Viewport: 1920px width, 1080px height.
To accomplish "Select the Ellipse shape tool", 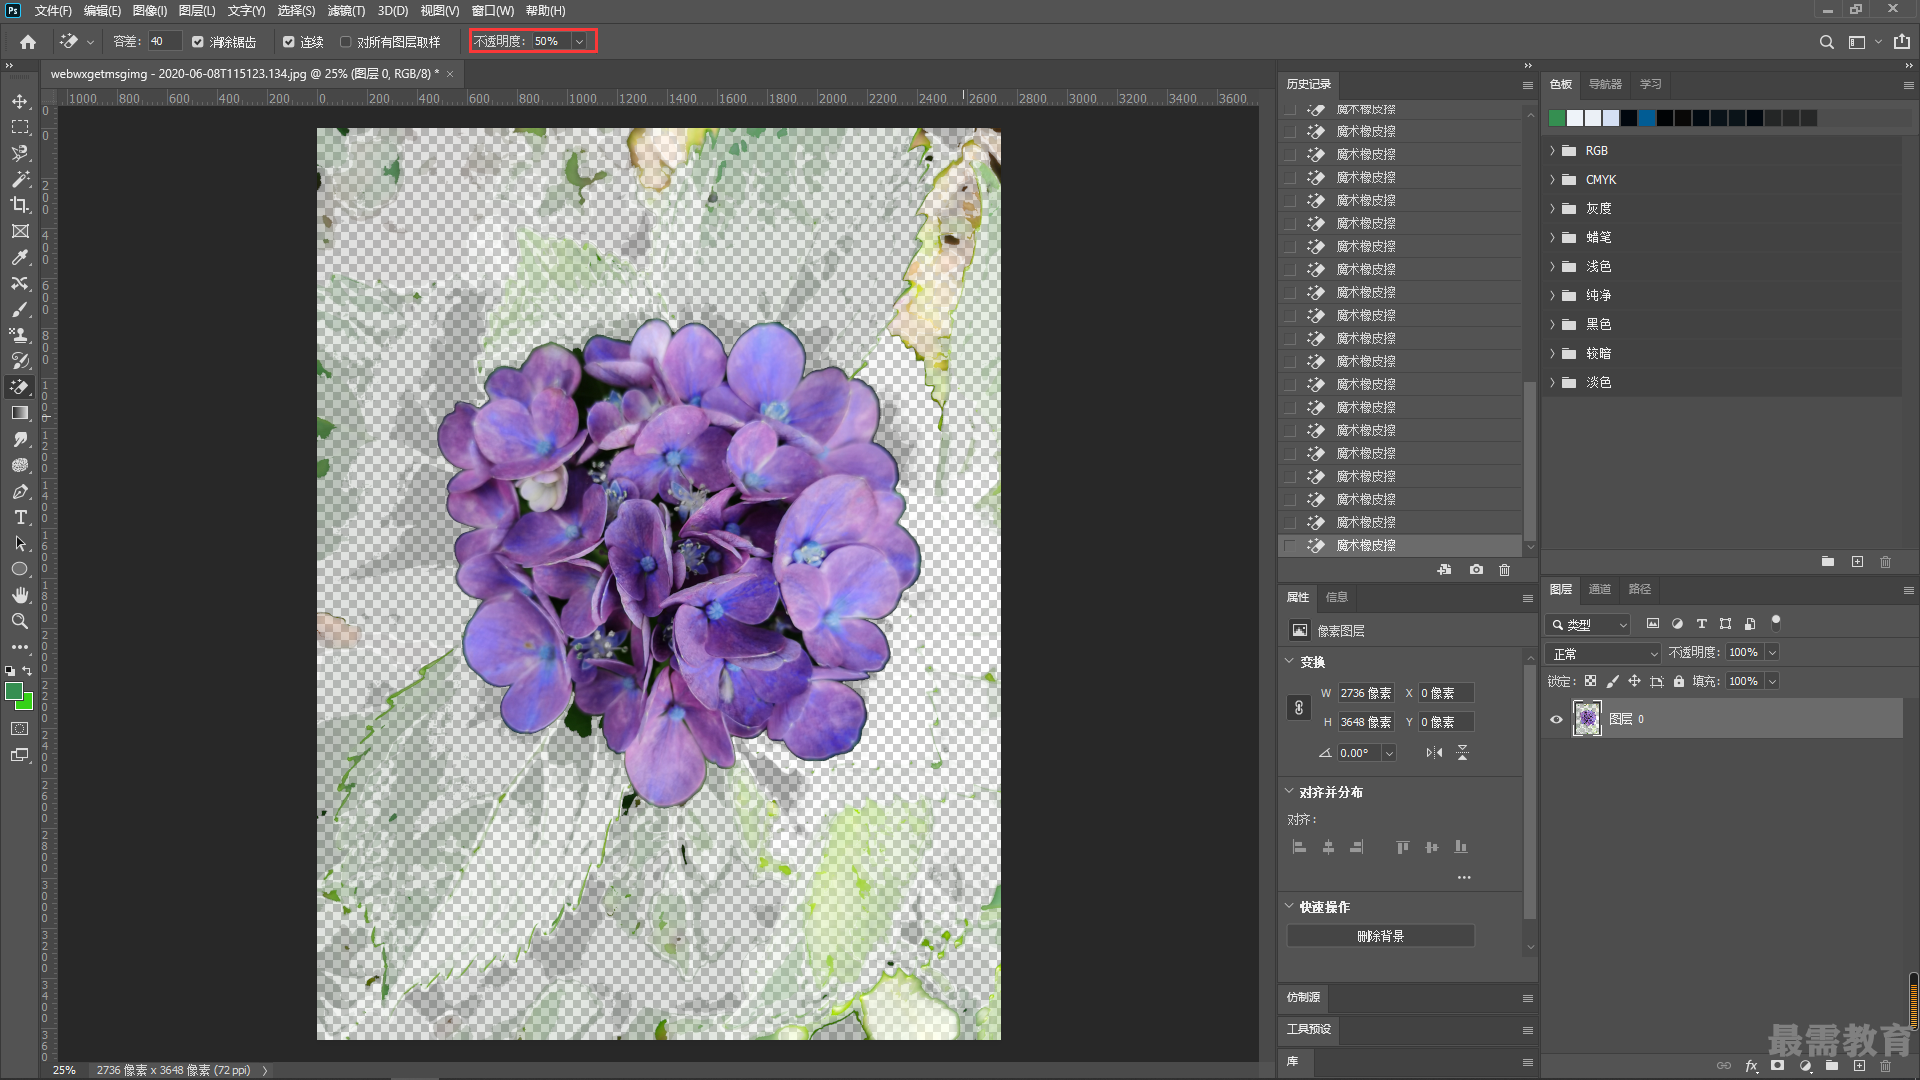I will (x=20, y=569).
